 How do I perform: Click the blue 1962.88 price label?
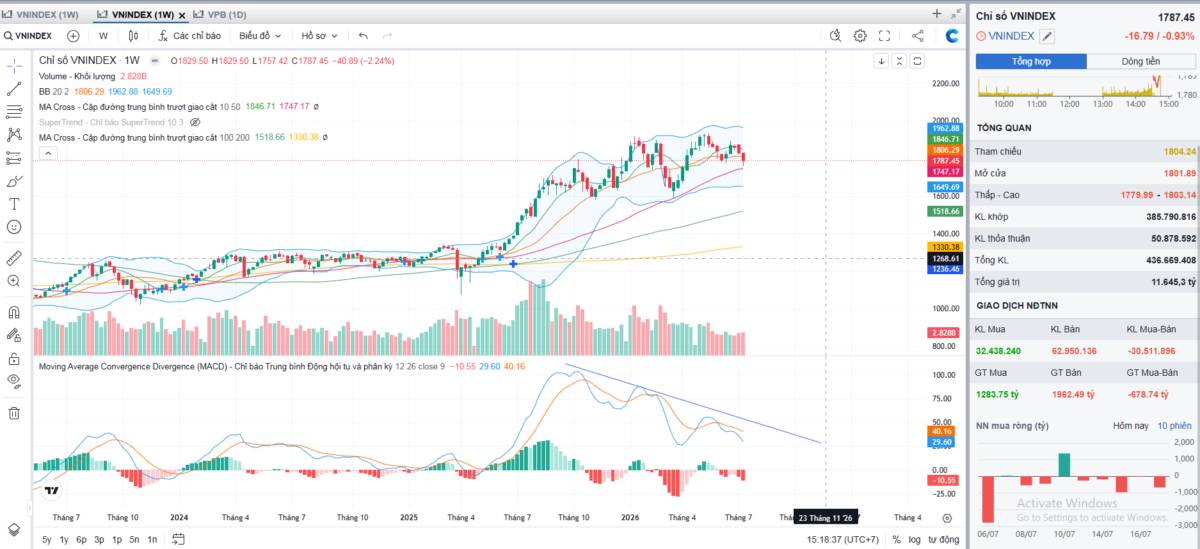click(946, 128)
